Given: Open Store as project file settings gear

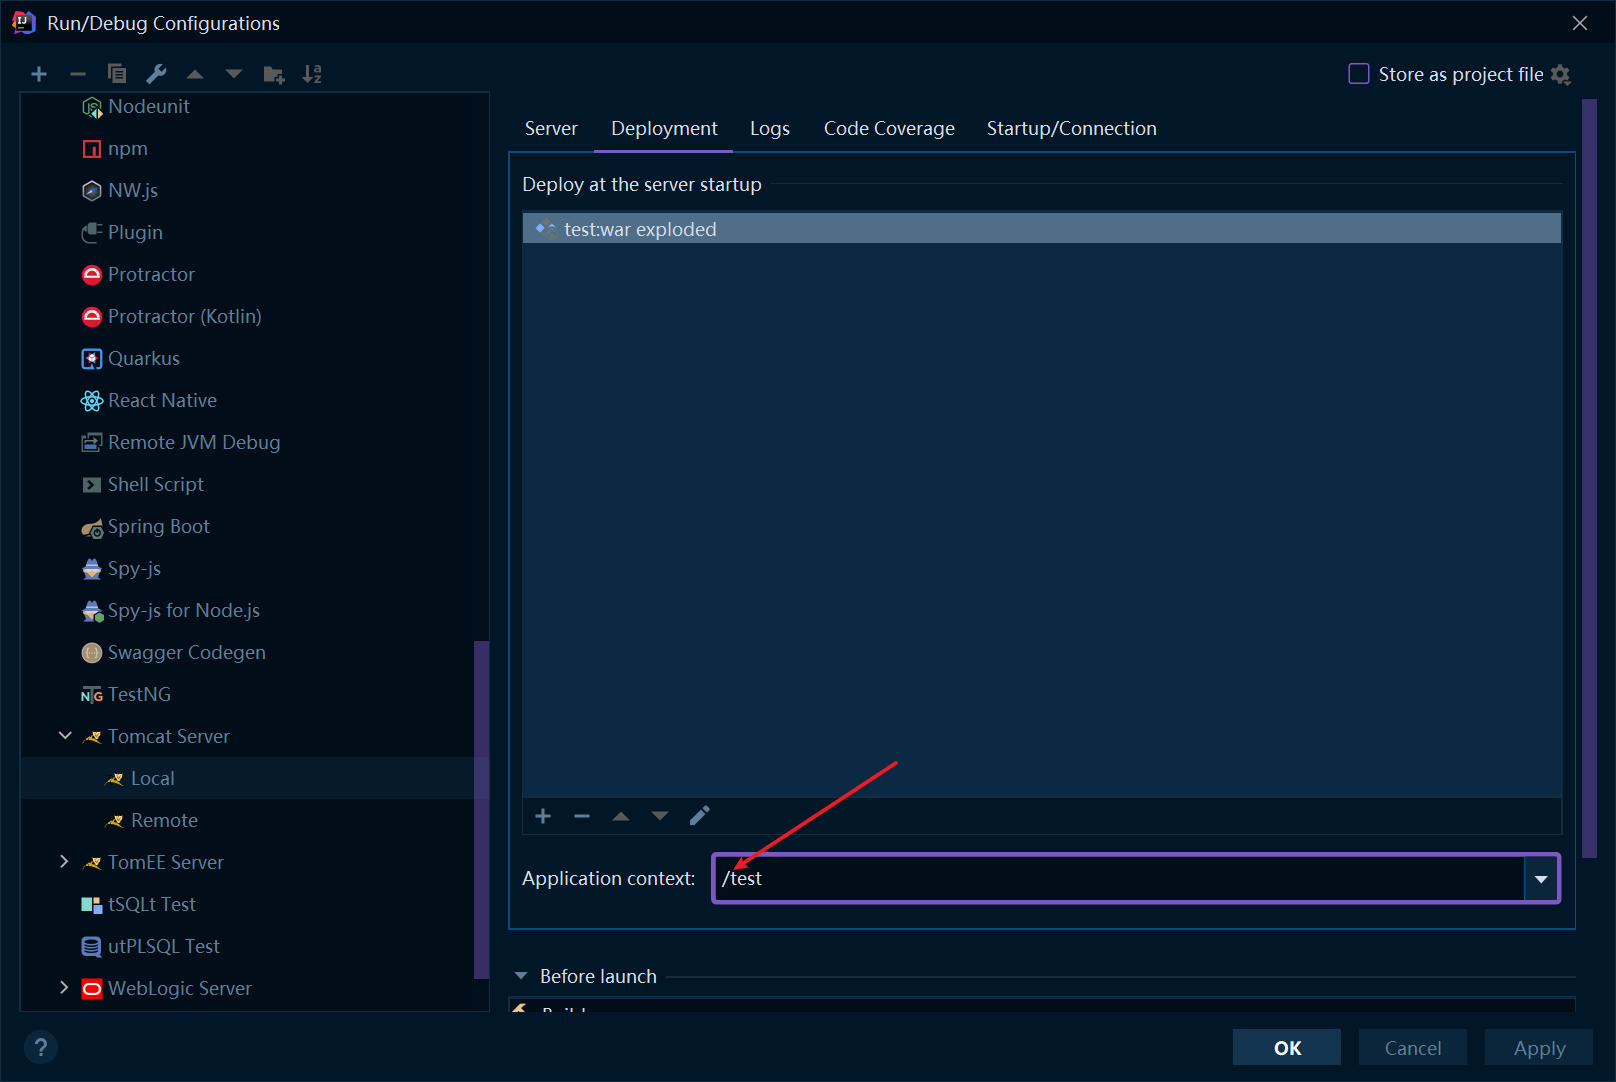Looking at the screenshot, I should (1560, 75).
